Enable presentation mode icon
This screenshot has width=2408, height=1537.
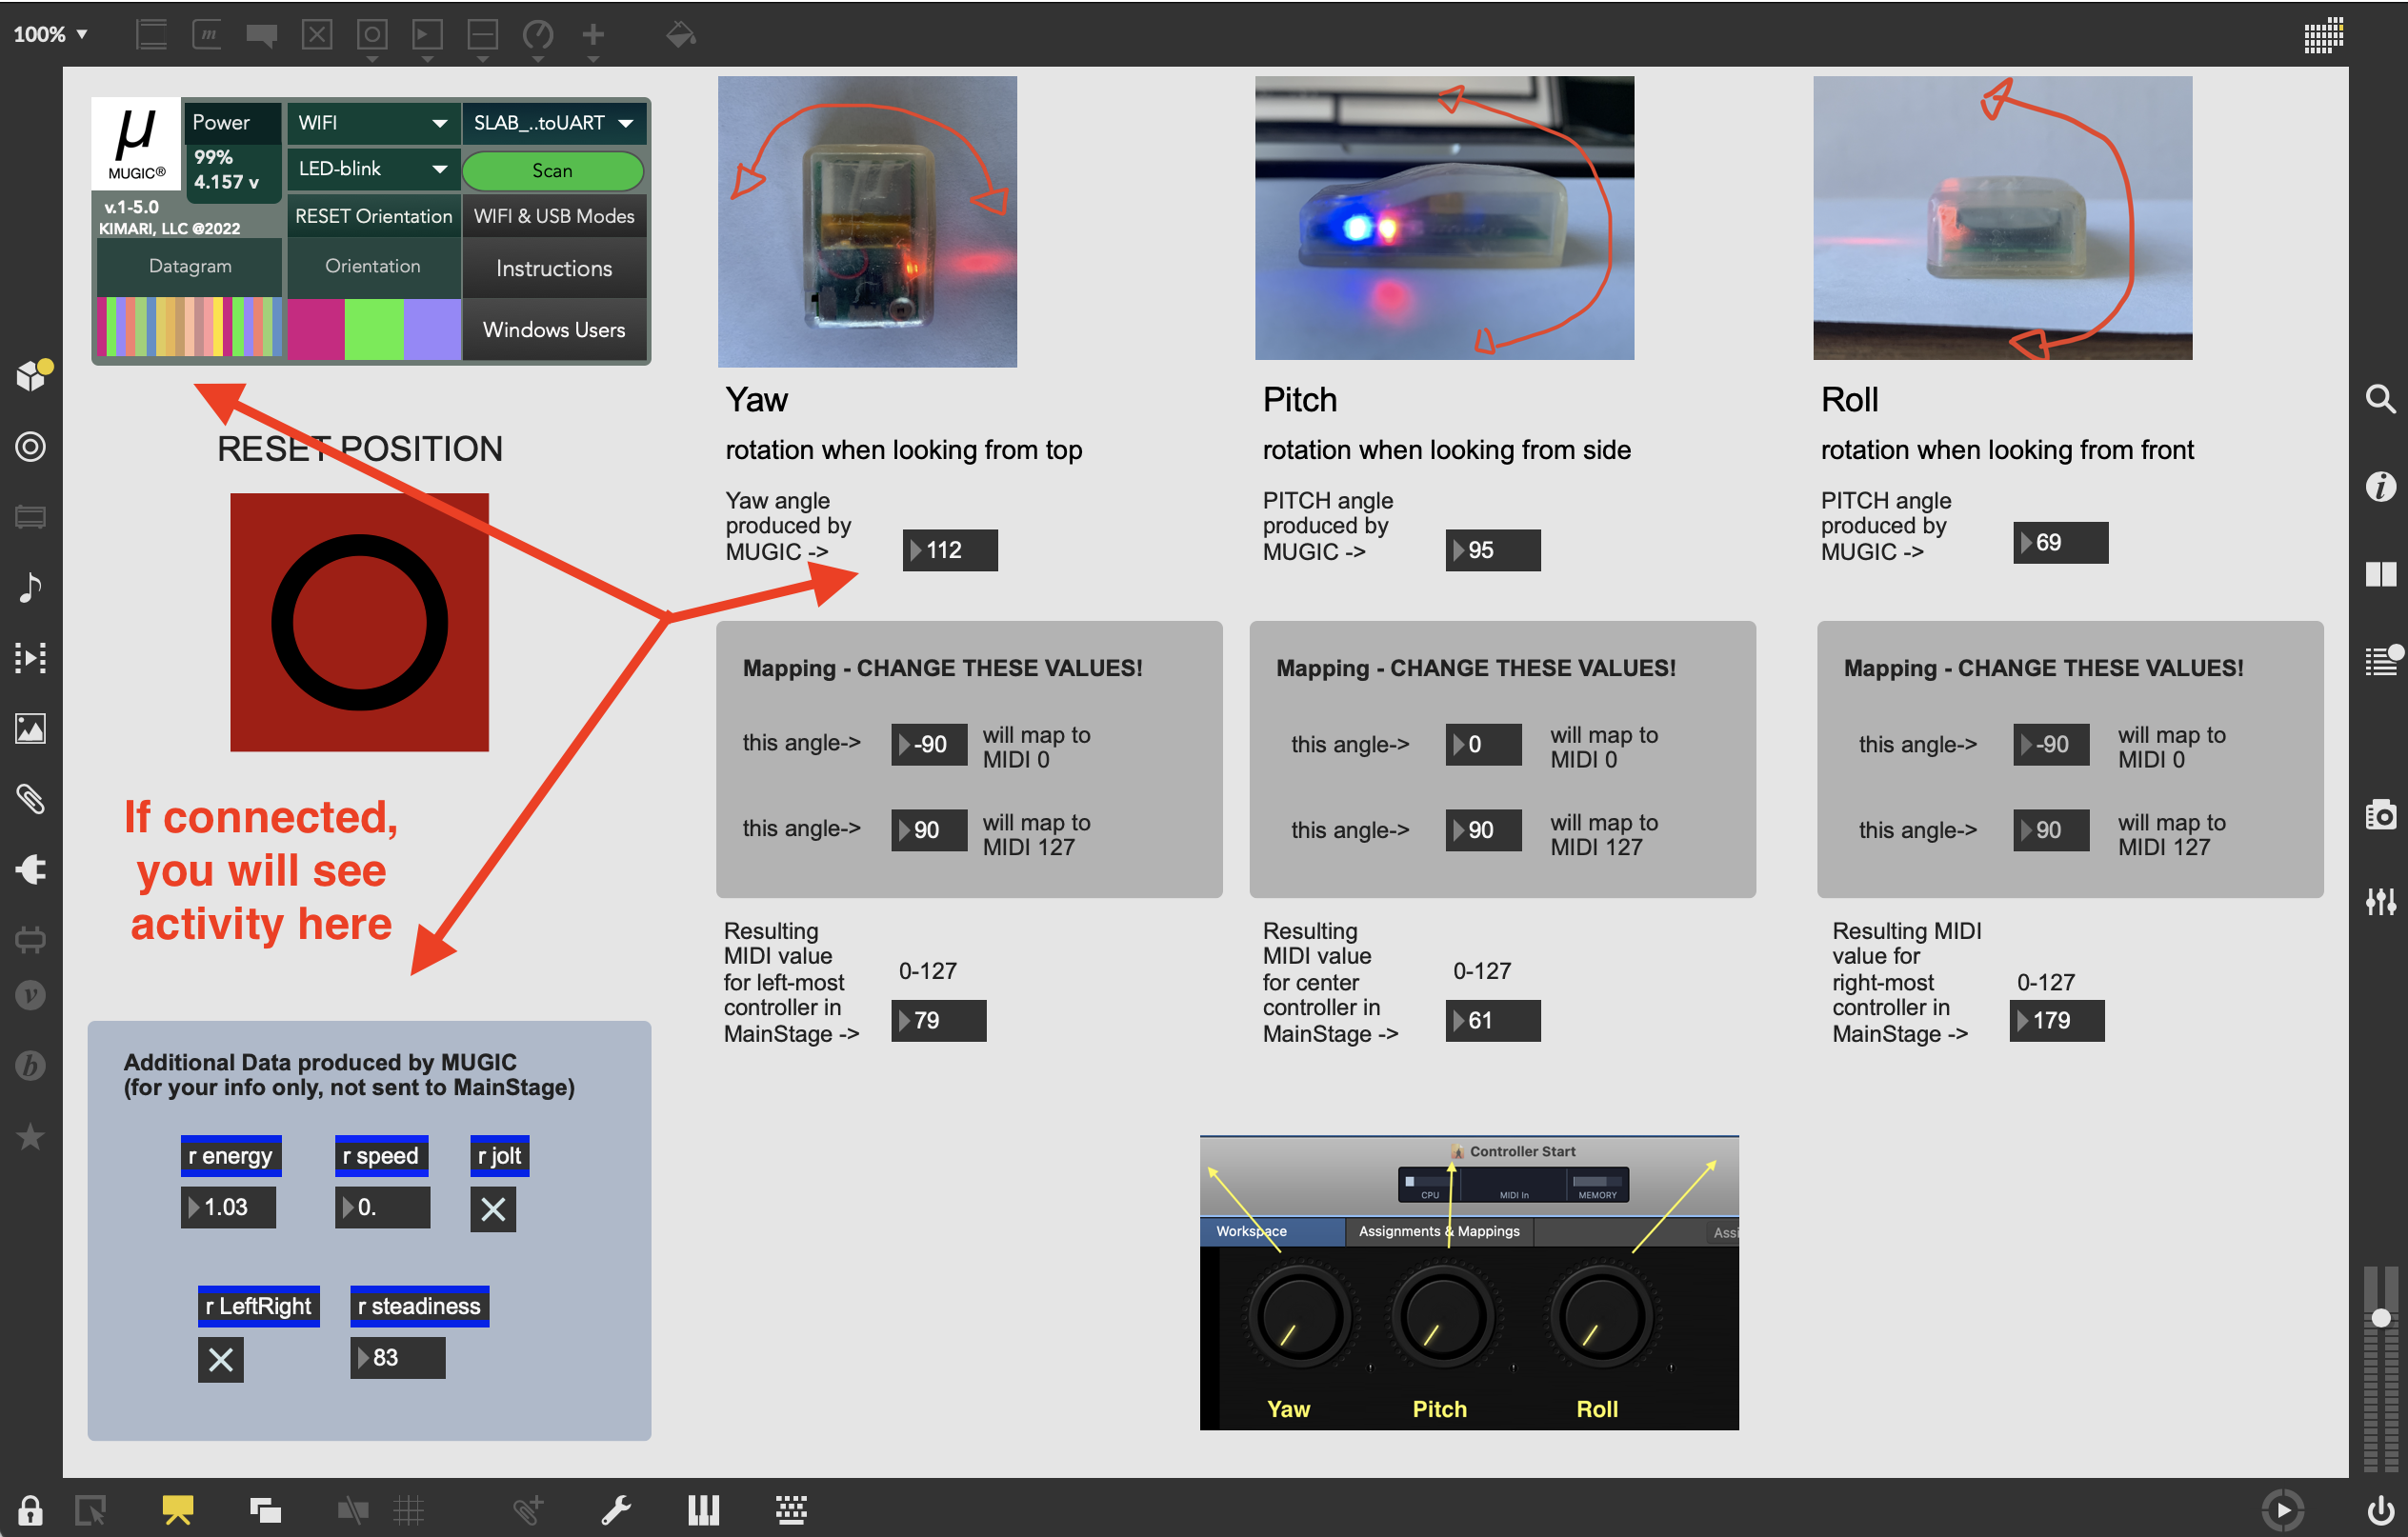click(x=177, y=1509)
